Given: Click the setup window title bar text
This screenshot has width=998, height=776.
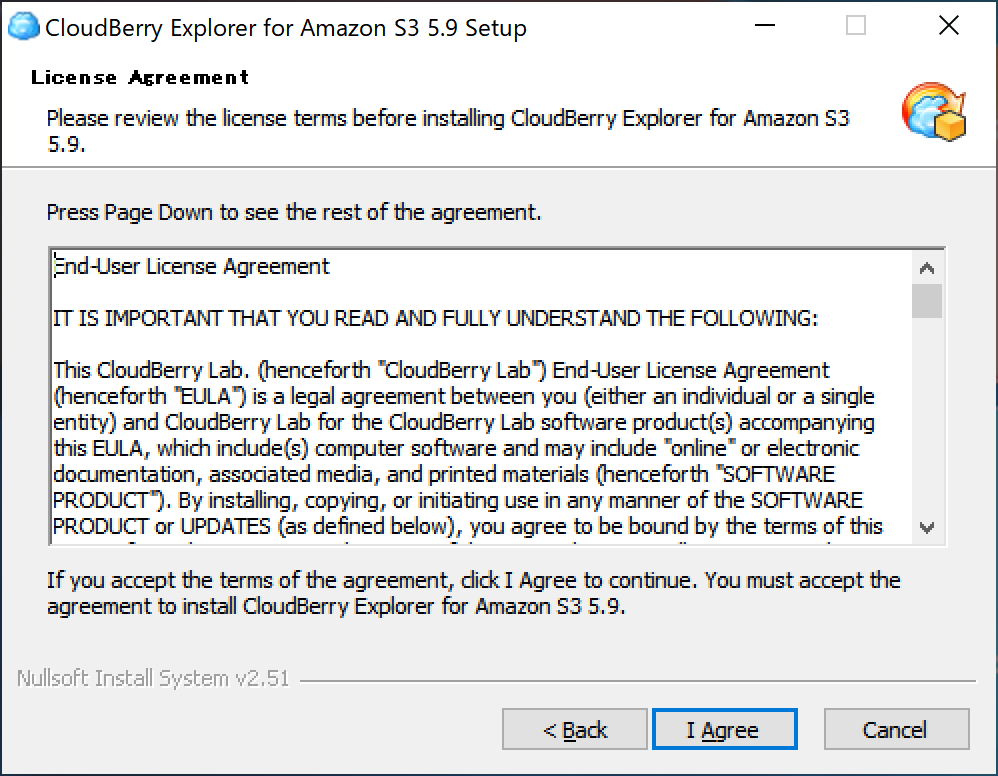Looking at the screenshot, I should coord(283,28).
